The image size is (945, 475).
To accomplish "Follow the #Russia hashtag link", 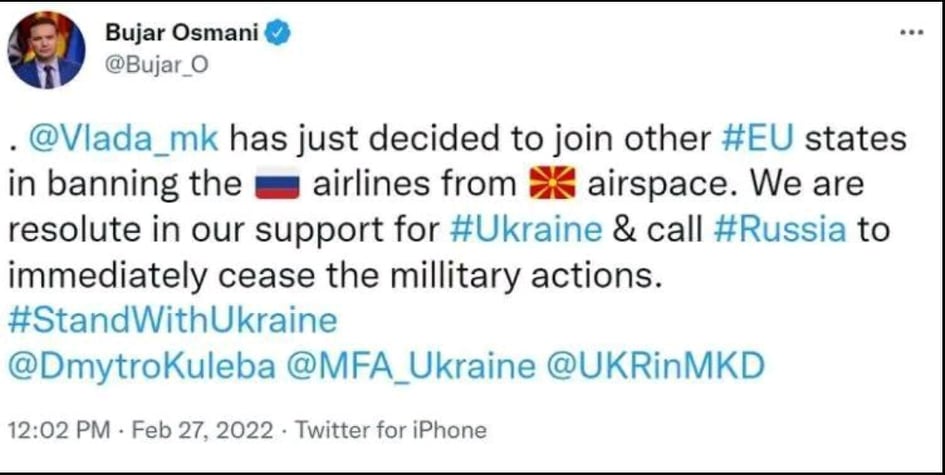I will coord(780,229).
